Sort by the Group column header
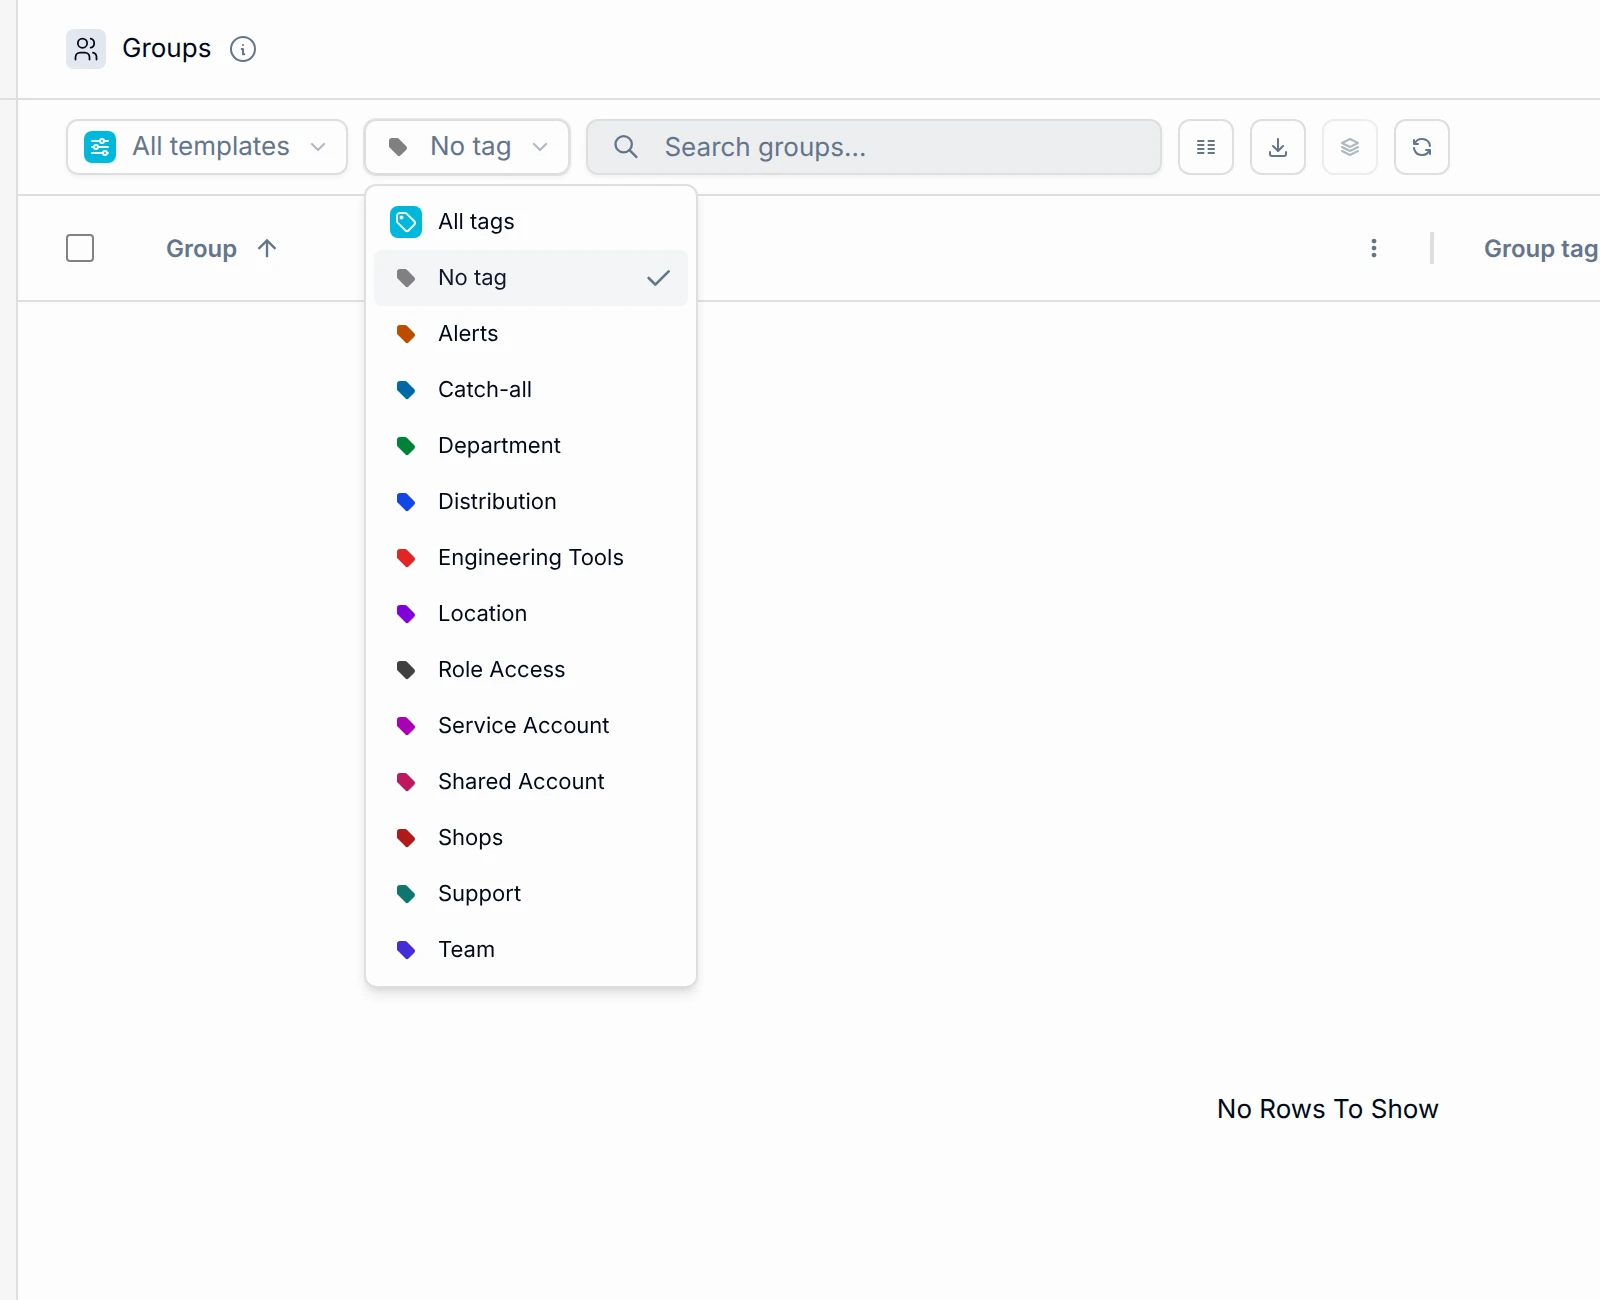 pyautogui.click(x=201, y=249)
